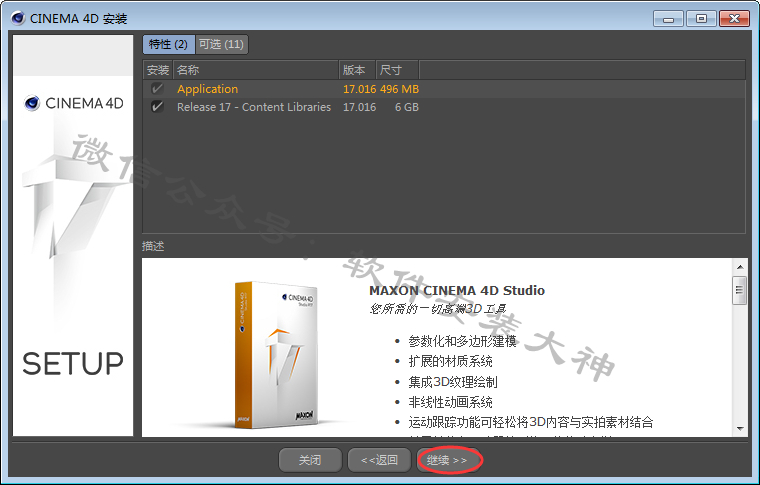Click Application's 17.016 version value
The height and width of the screenshot is (485, 760).
pos(360,89)
